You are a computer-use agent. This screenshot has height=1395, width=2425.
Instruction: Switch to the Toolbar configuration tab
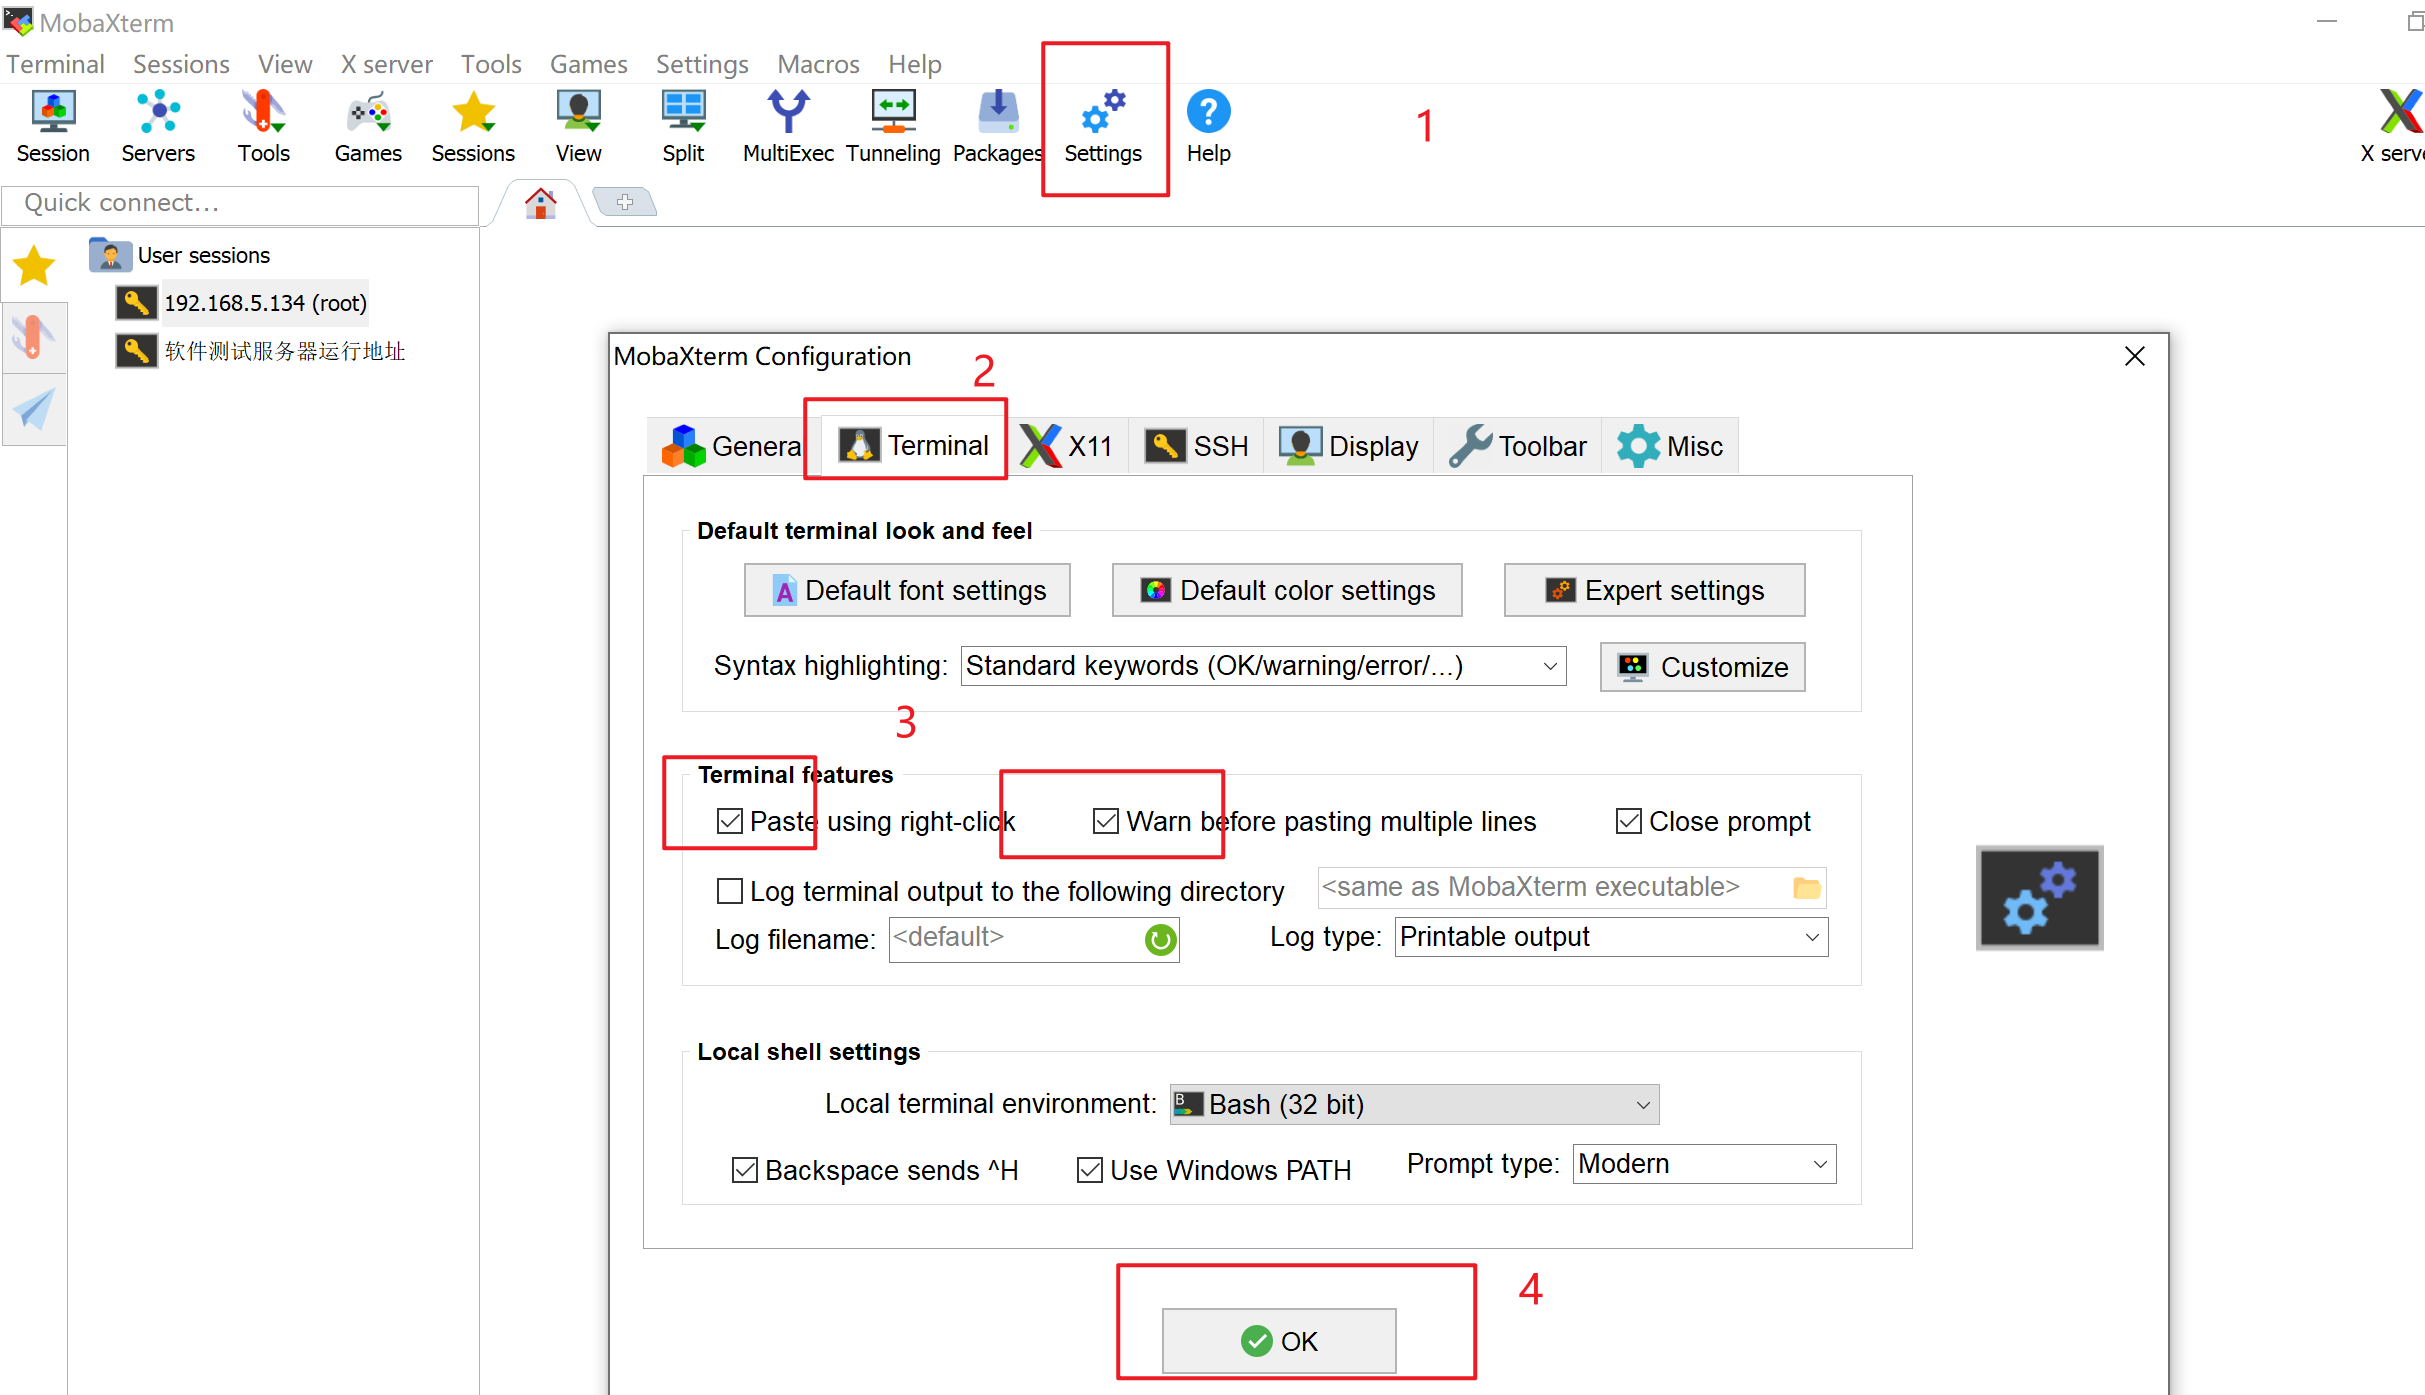pyautogui.click(x=1517, y=446)
